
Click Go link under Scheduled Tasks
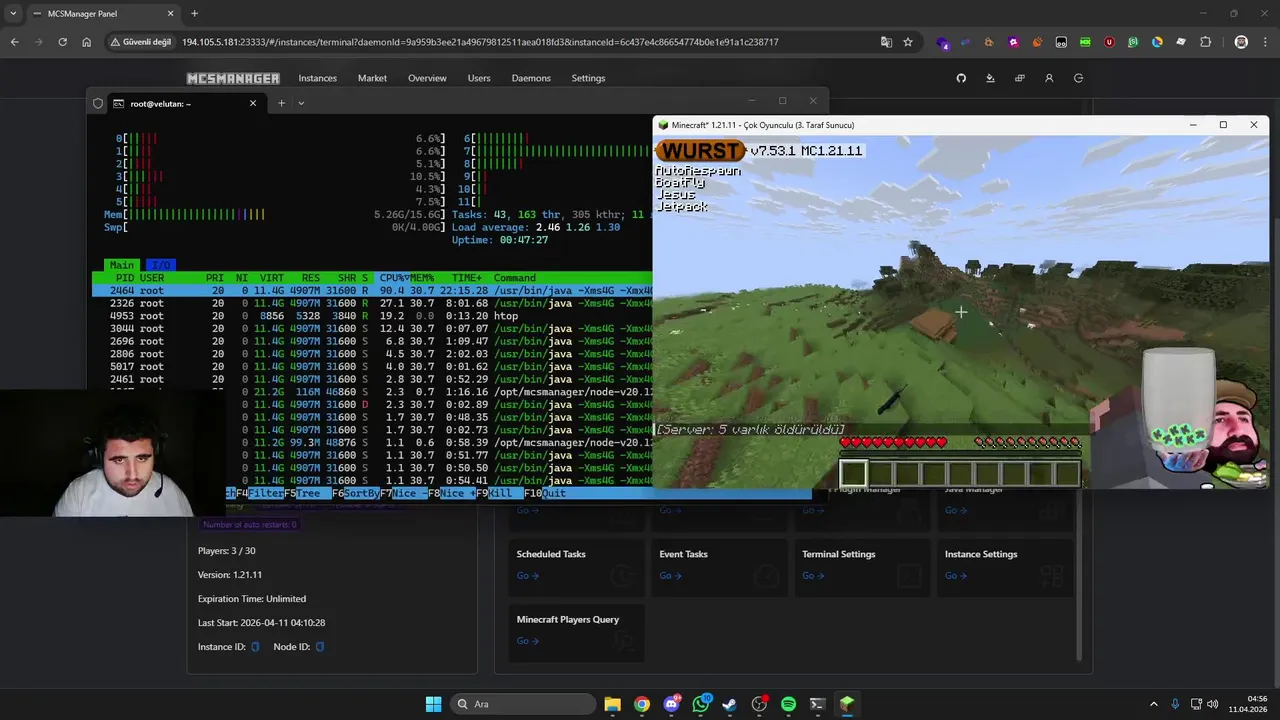click(x=527, y=576)
